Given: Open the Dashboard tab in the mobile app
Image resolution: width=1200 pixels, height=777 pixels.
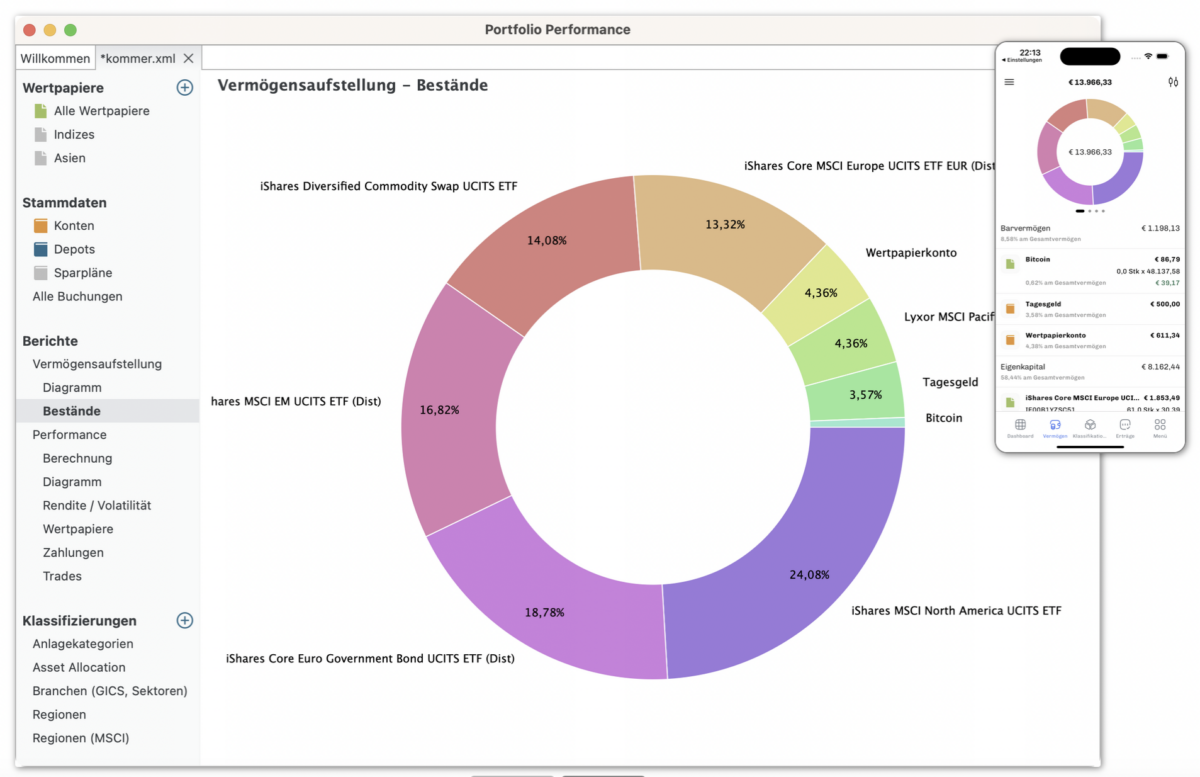Looking at the screenshot, I should [1019, 425].
